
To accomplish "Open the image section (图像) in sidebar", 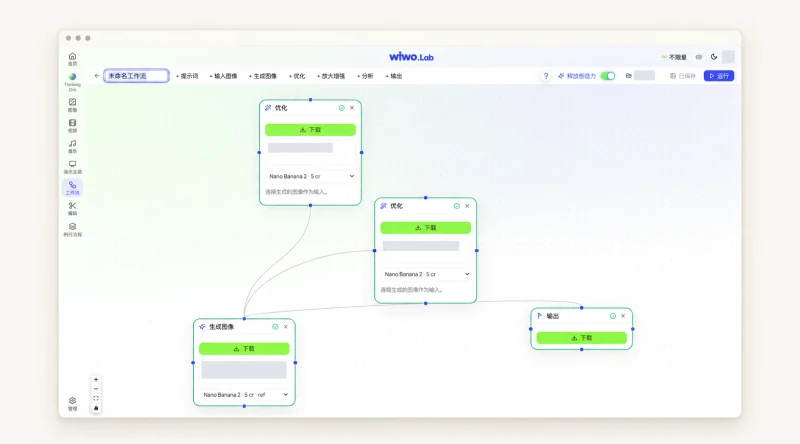I will [x=72, y=105].
